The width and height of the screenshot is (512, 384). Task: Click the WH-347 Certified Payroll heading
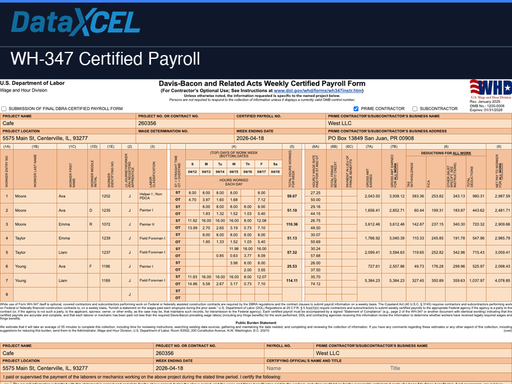105,59
